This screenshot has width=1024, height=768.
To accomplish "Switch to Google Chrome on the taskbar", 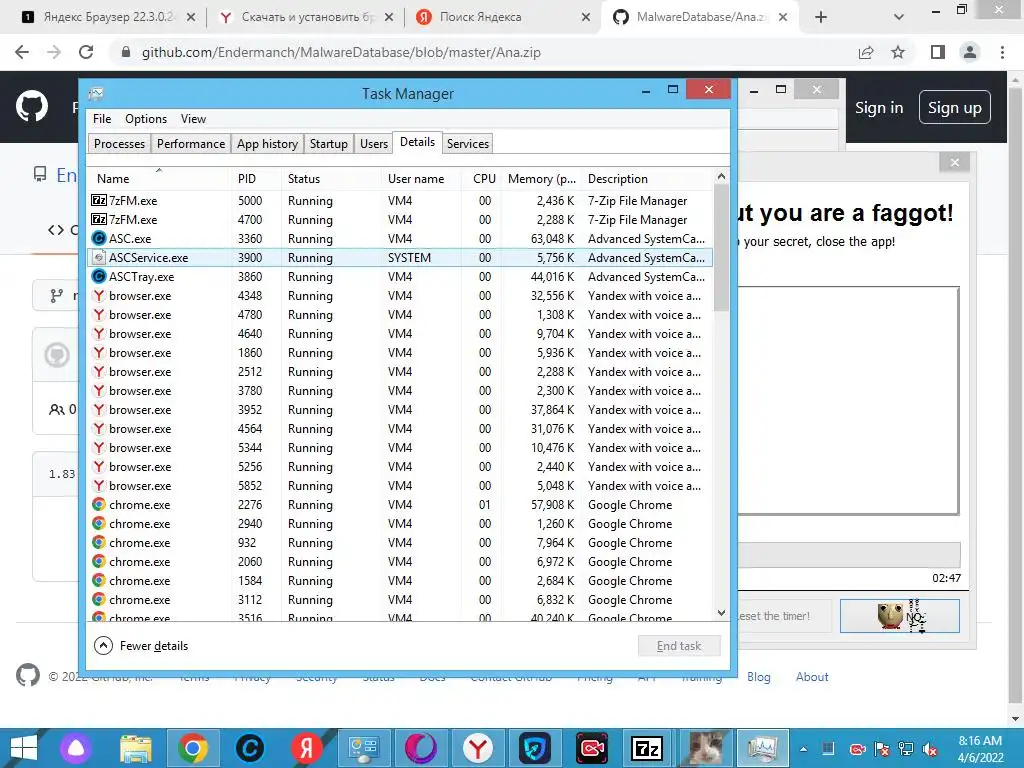I will (193, 748).
